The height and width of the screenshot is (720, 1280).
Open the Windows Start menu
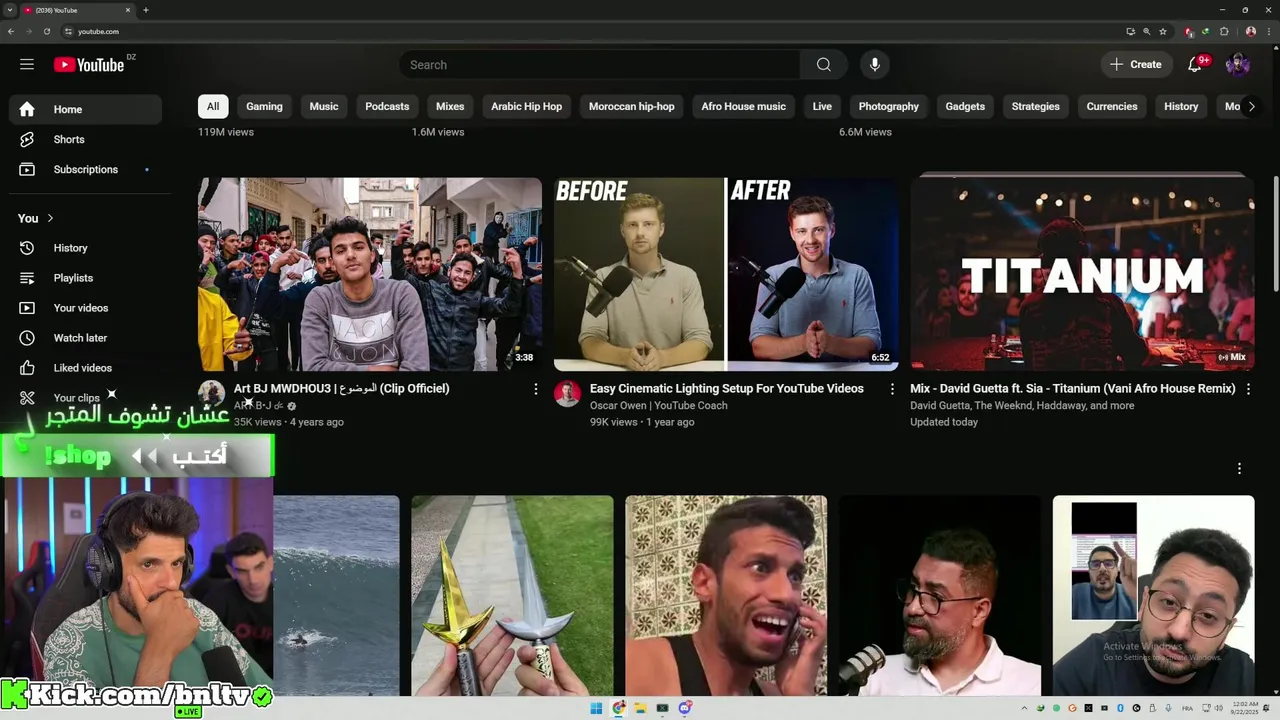(x=596, y=708)
